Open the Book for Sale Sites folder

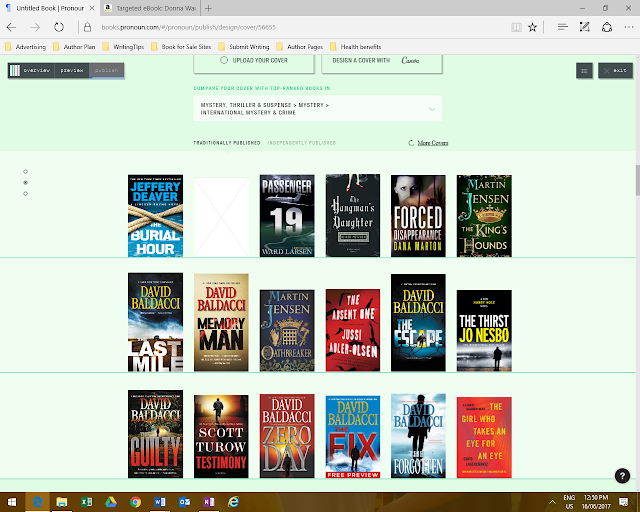pos(181,47)
